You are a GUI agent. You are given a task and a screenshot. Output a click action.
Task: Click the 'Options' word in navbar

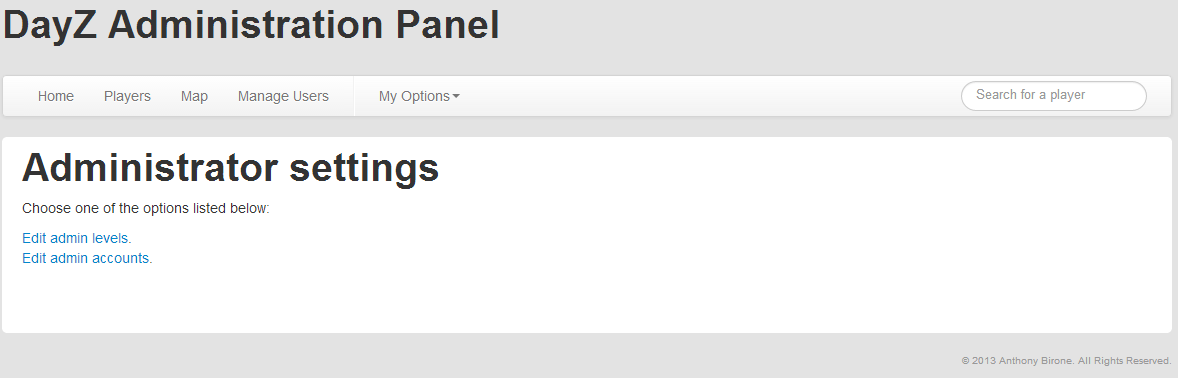click(425, 96)
